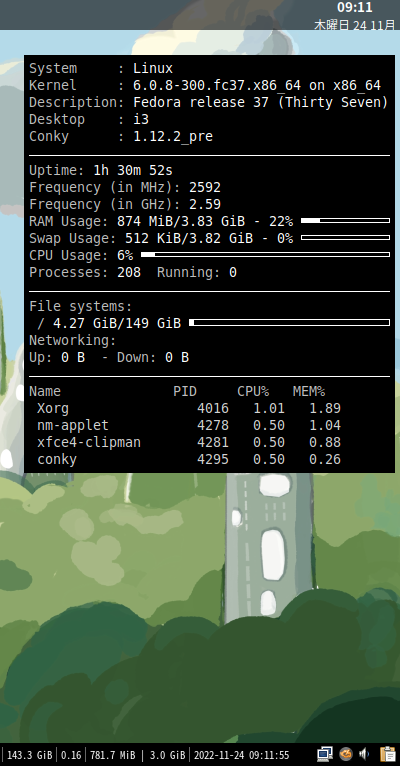Image resolution: width=400 pixels, height=766 pixels.
Task: Click the 781.7 MiB memory status block
Action: (113, 755)
